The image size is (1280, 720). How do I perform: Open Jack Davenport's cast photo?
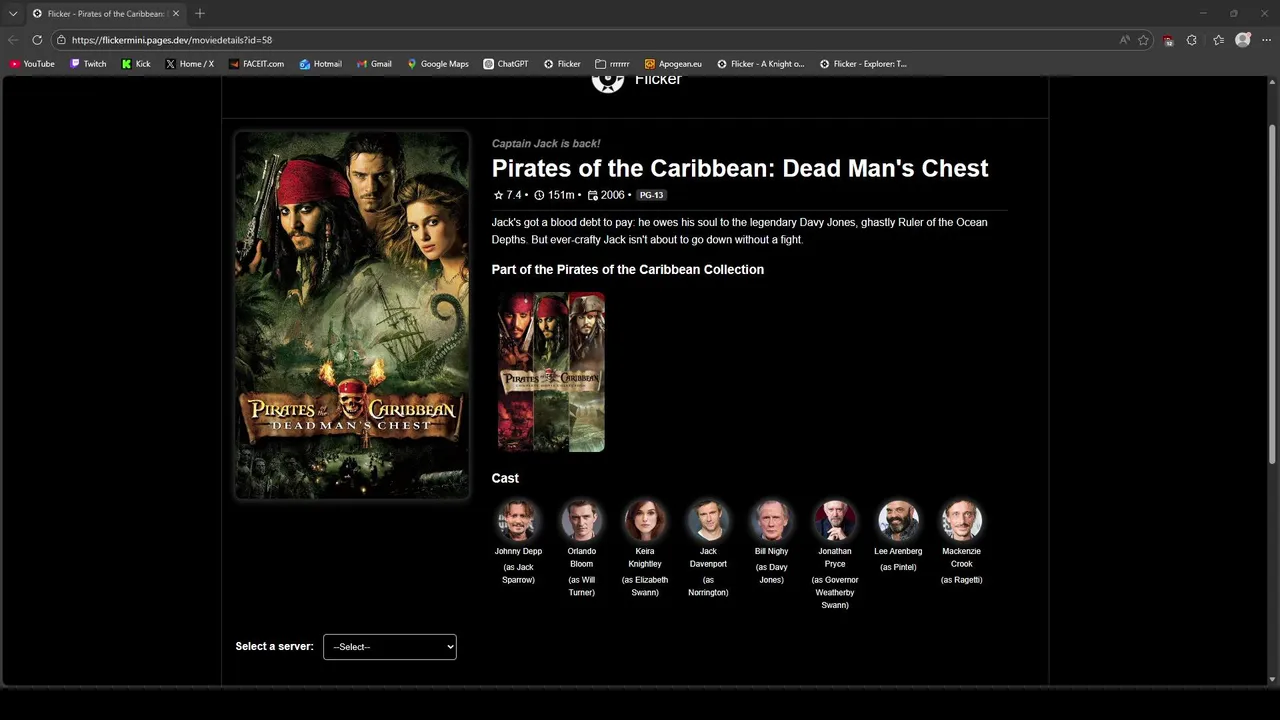click(708, 521)
